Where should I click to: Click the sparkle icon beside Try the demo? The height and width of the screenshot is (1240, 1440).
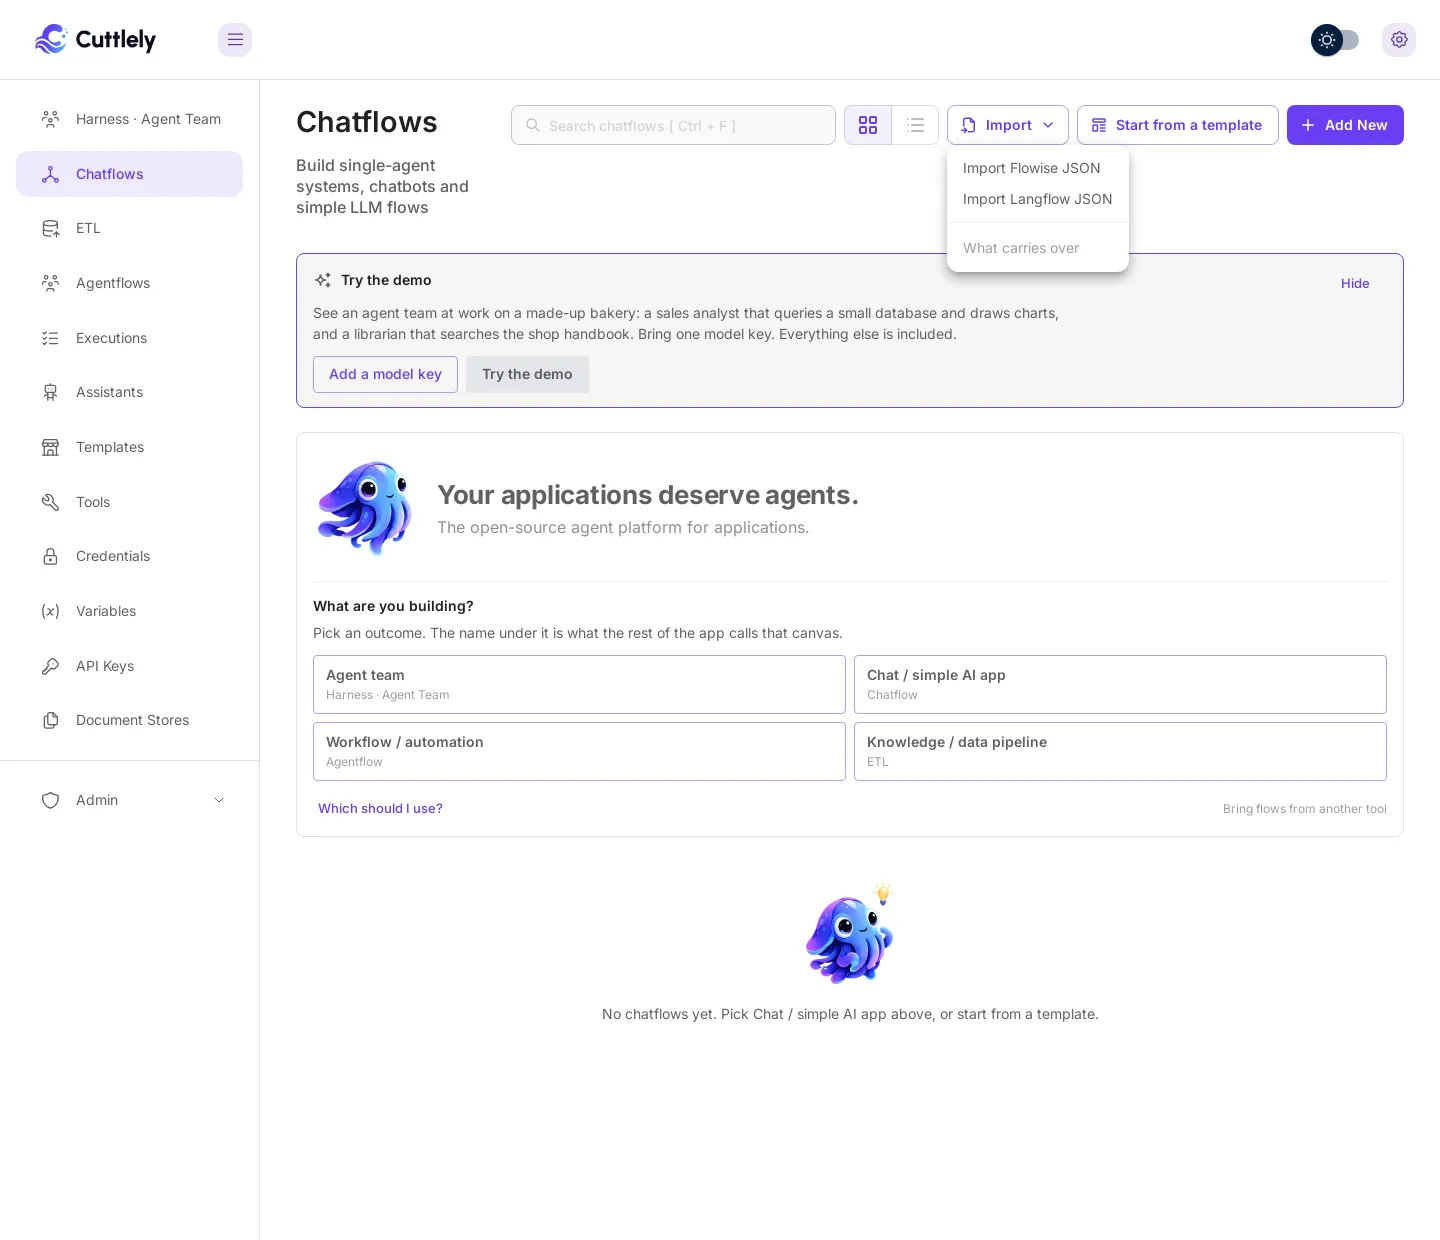coord(323,280)
